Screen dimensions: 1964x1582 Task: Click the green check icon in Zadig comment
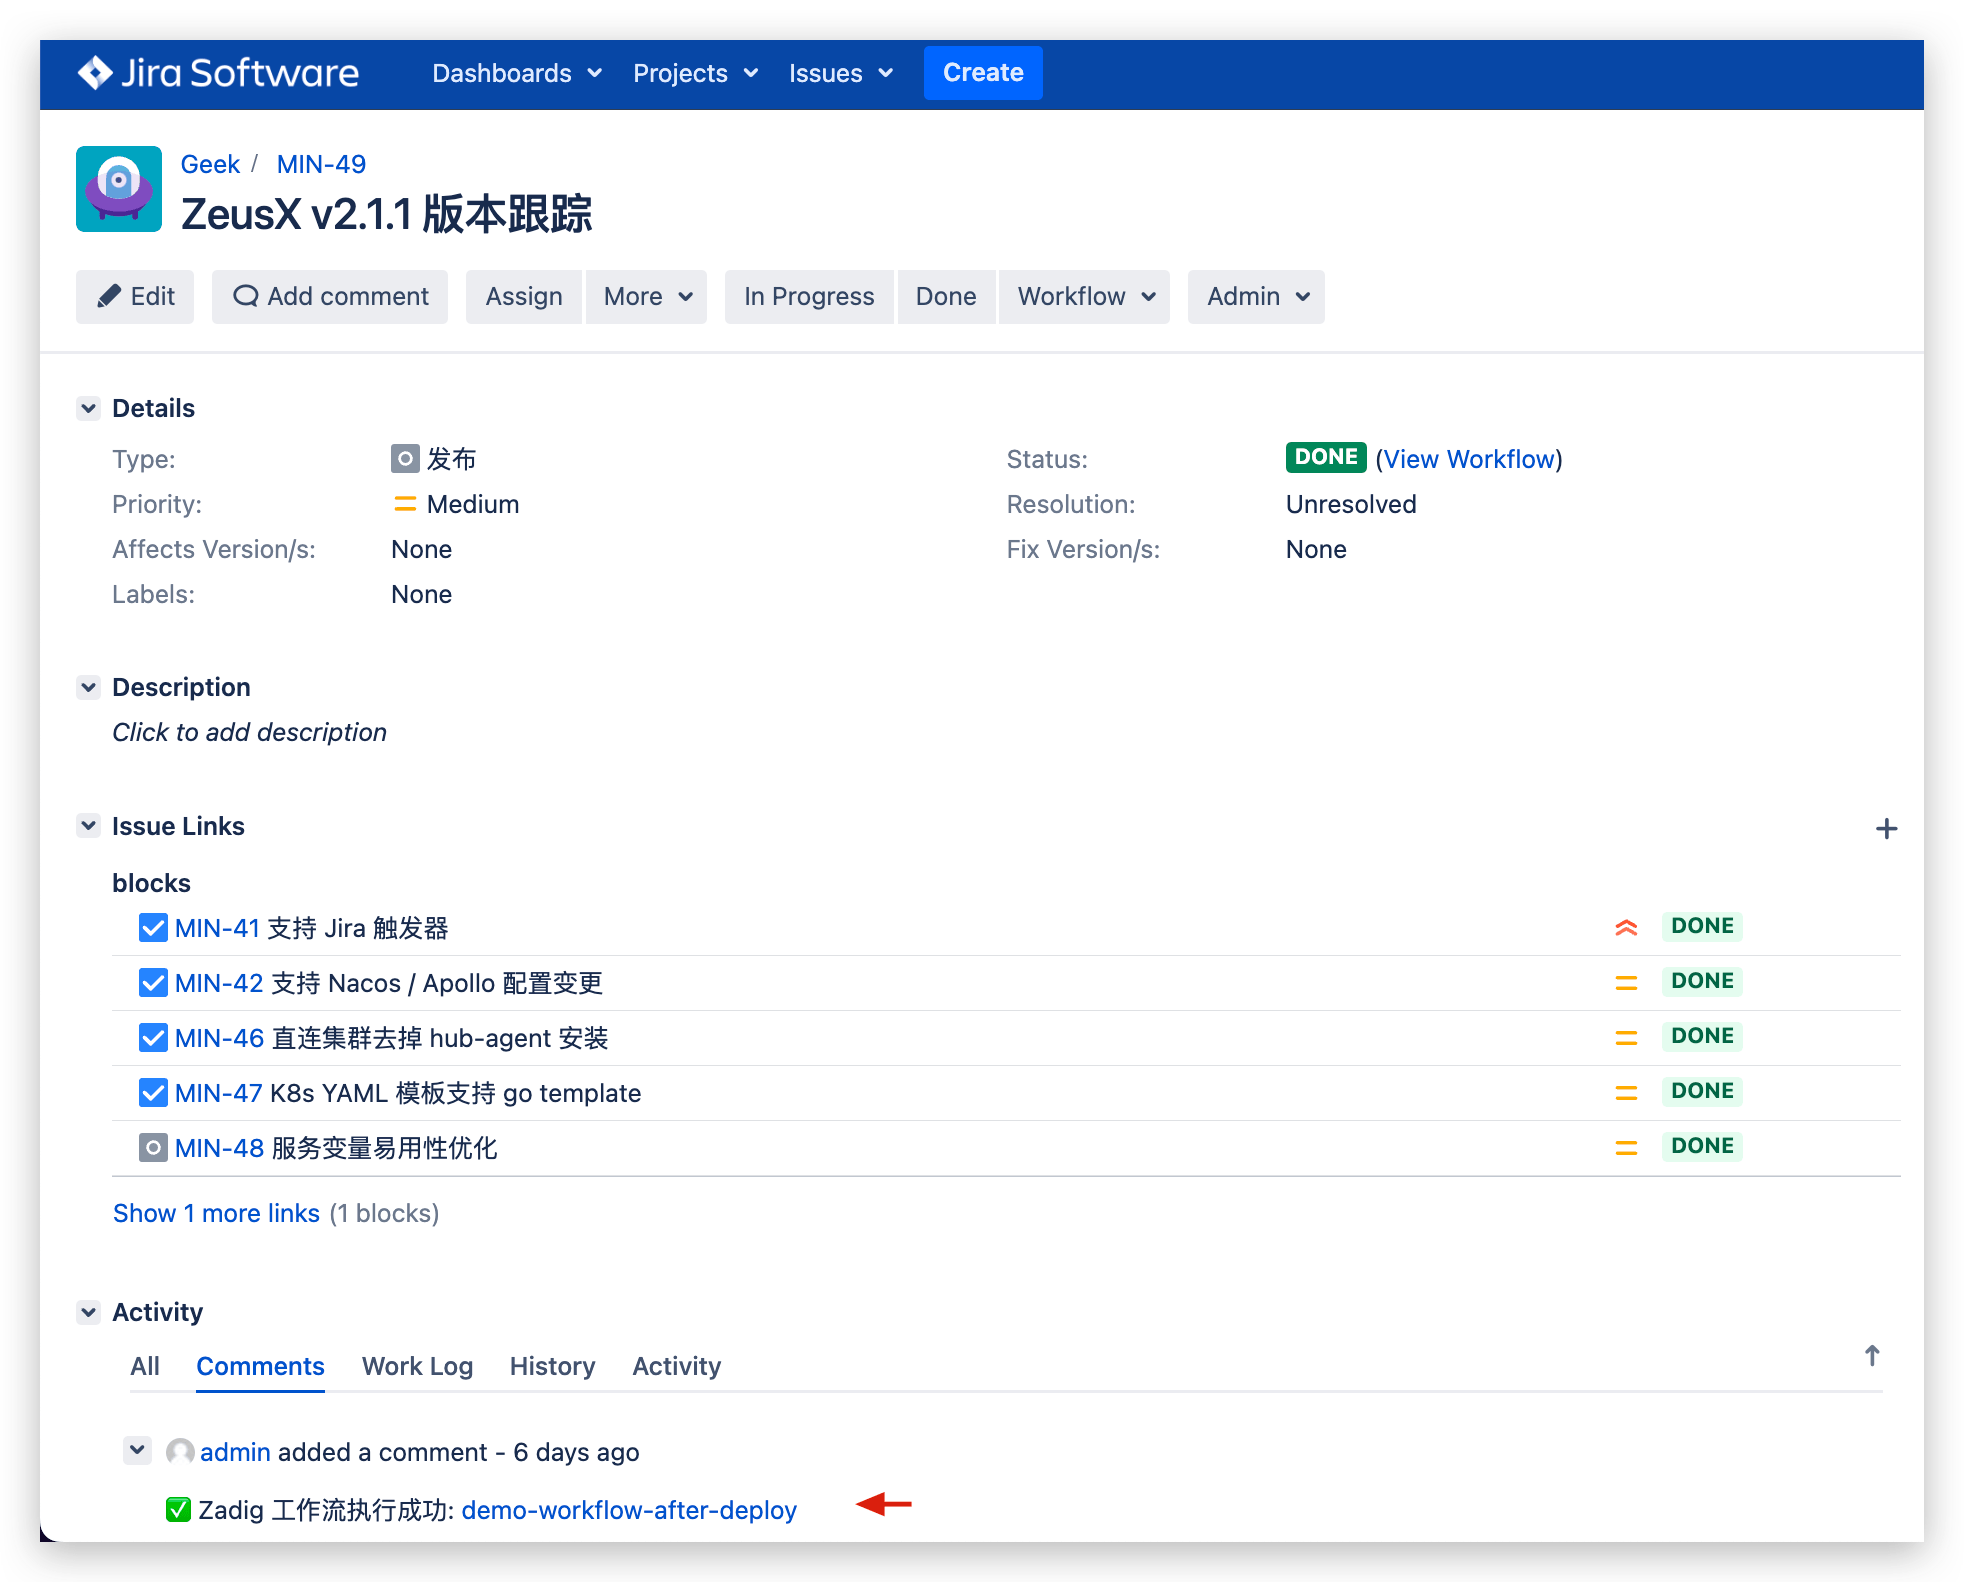click(178, 1510)
